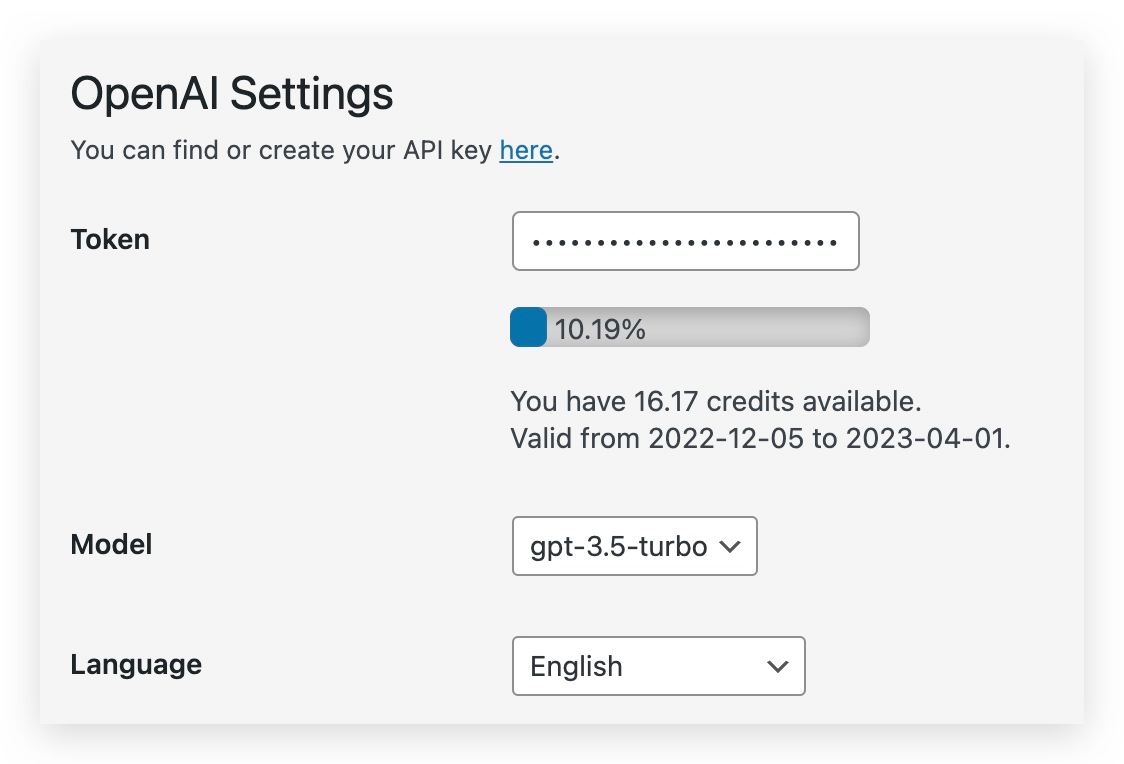This screenshot has height=764, width=1124.
Task: Click the blue filled portion of the progress bar
Action: pos(527,326)
